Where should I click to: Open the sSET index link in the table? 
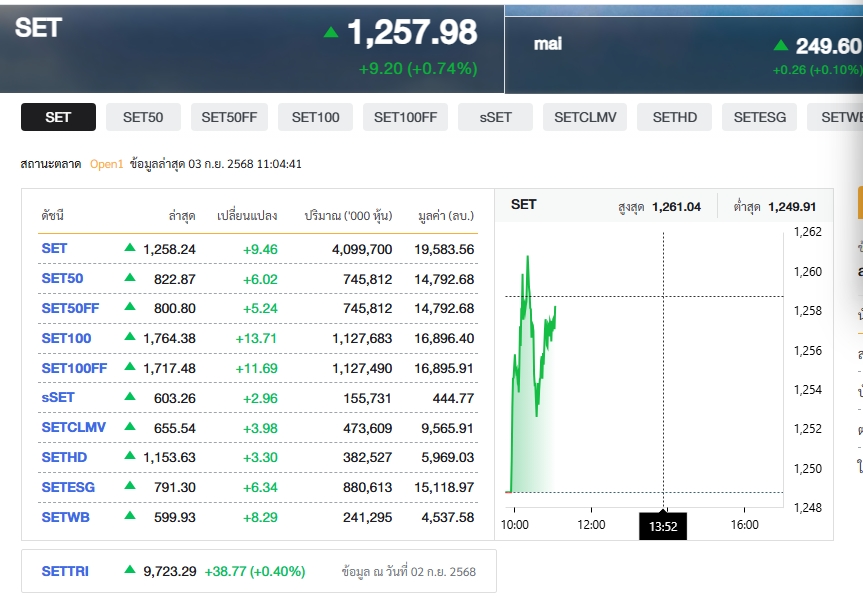(x=58, y=397)
